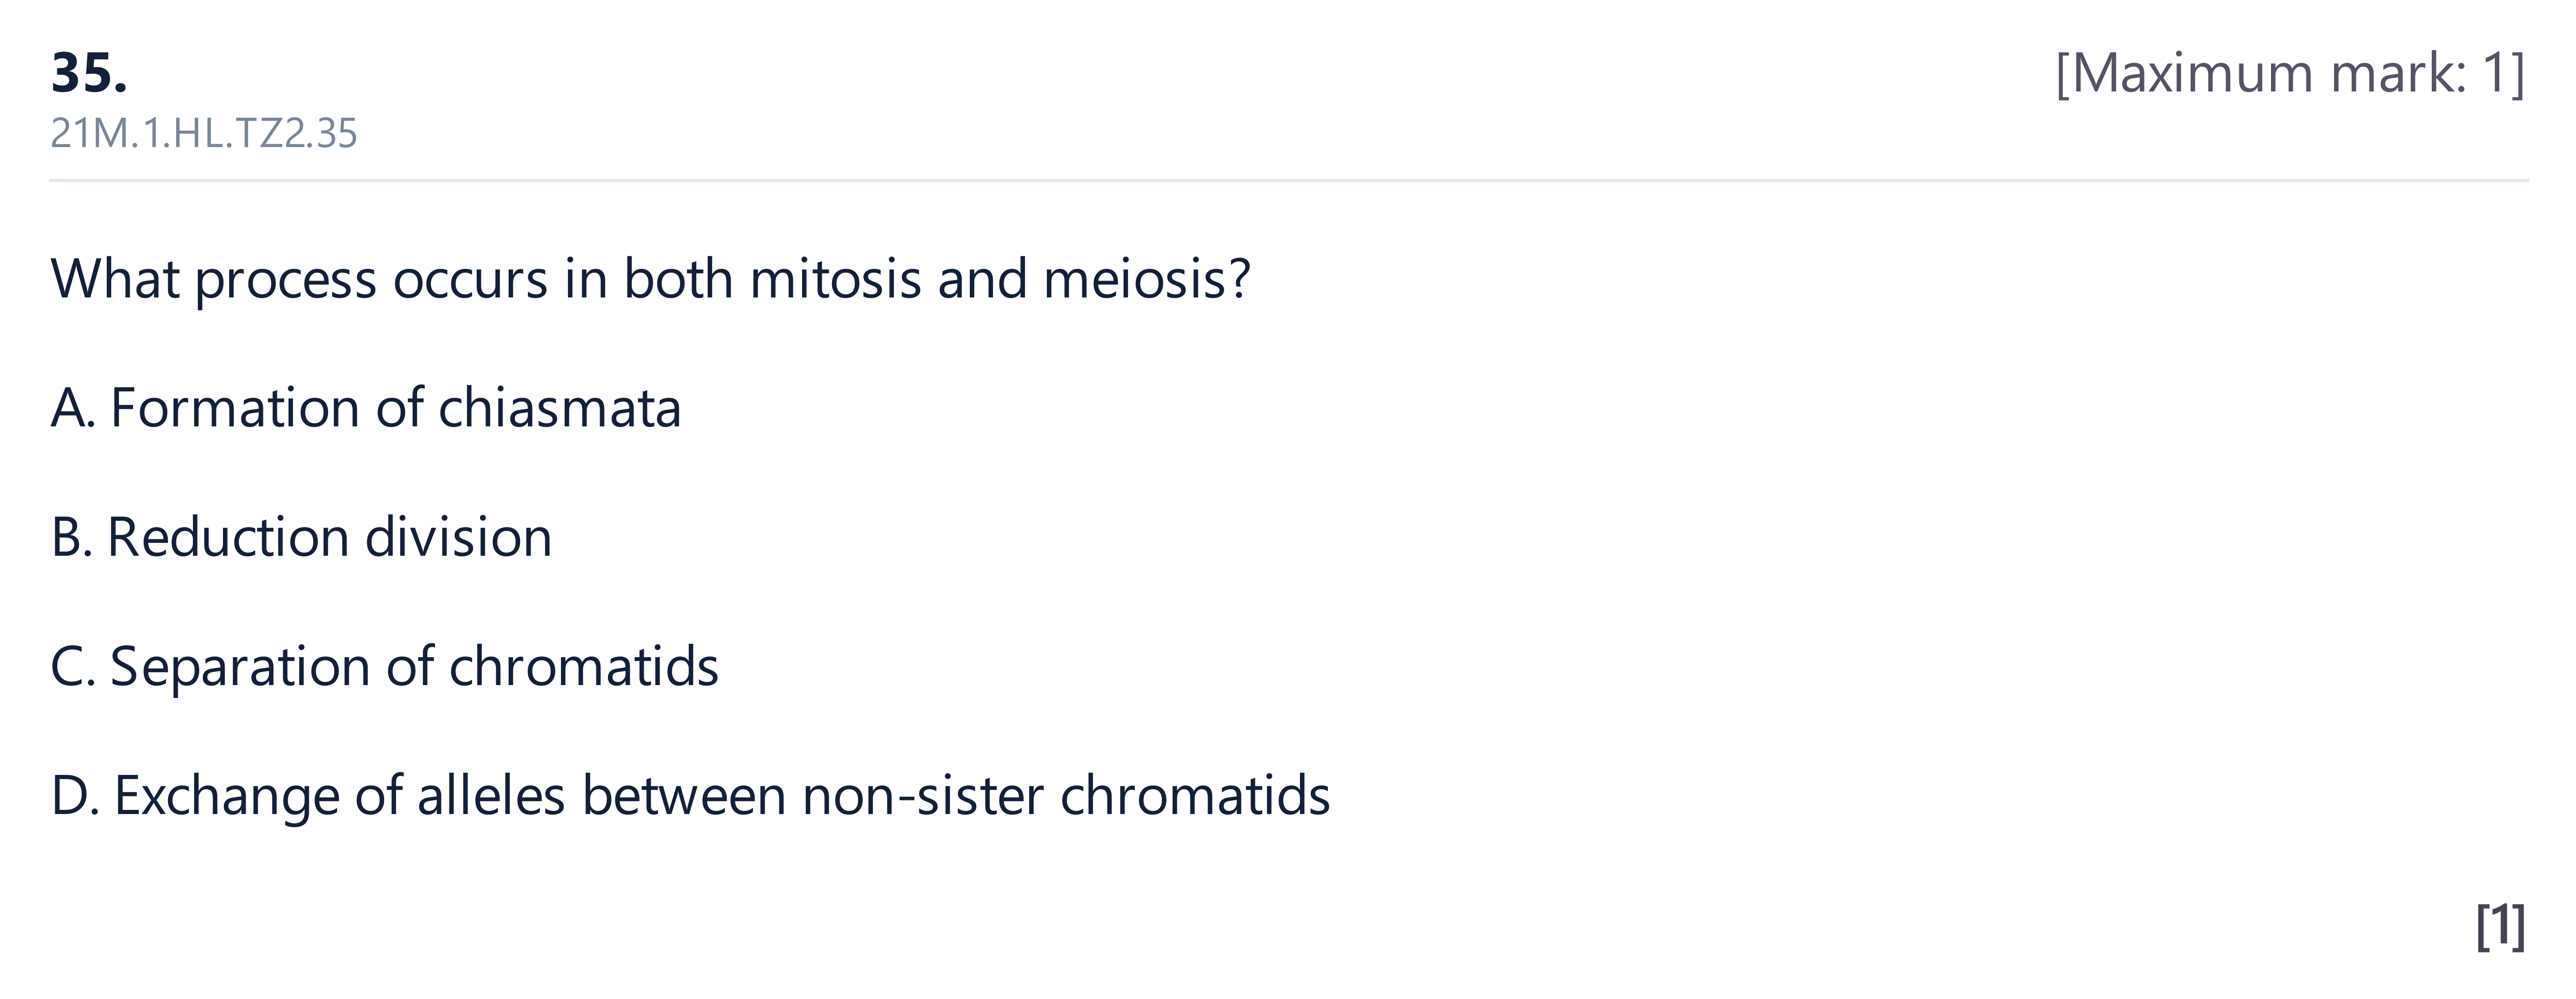This screenshot has width=2576, height=999.
Task: Click the word 'chromatids' in option C
Action: click(x=584, y=667)
